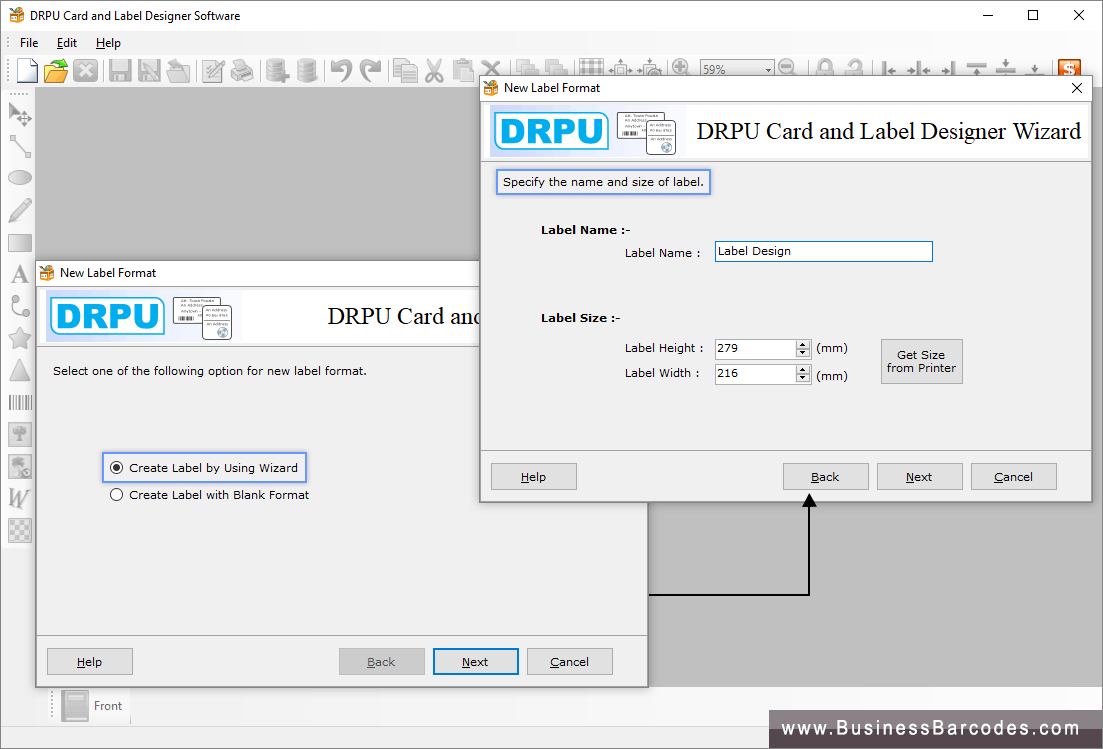Click the database-with-plus icon
Screen dimensions: 1103x749
click(277, 70)
